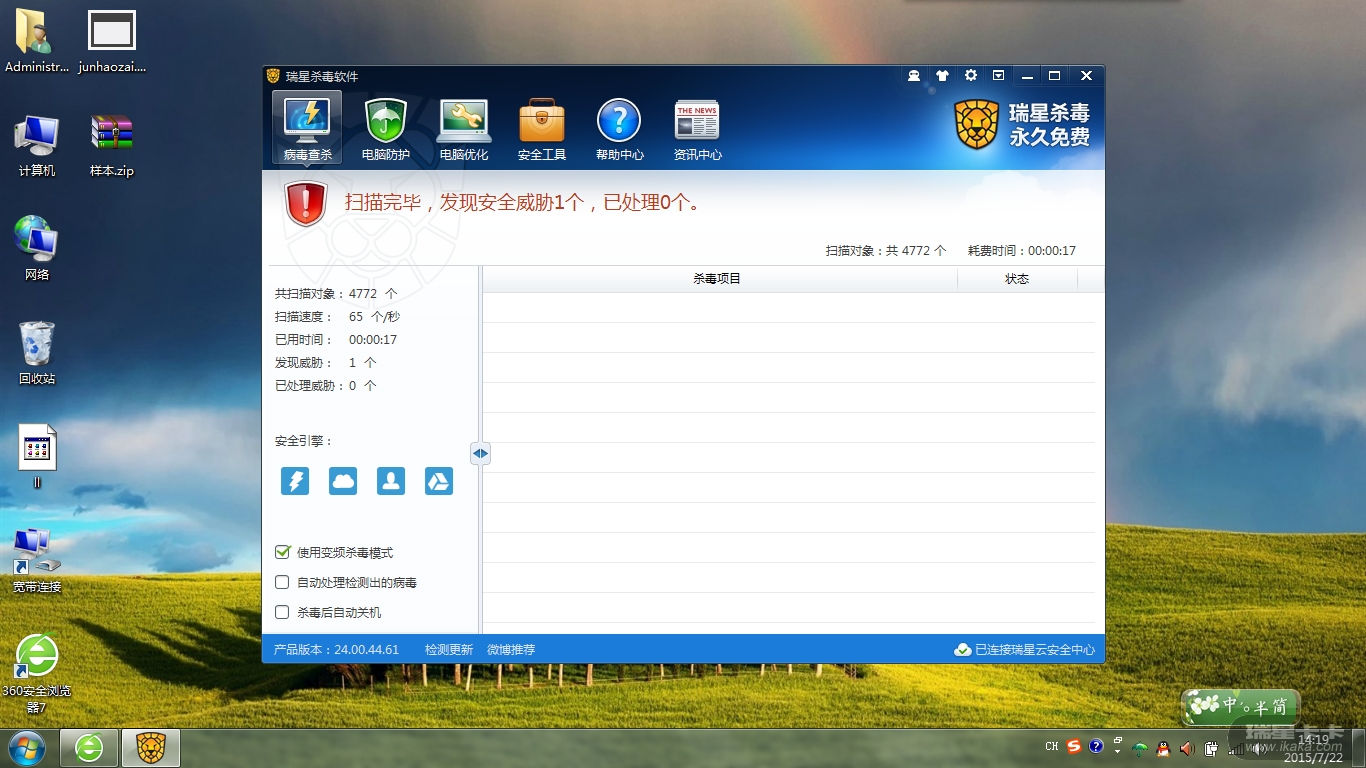The width and height of the screenshot is (1366, 768).
Task: Open the 资讯中心 news center
Action: click(x=697, y=128)
